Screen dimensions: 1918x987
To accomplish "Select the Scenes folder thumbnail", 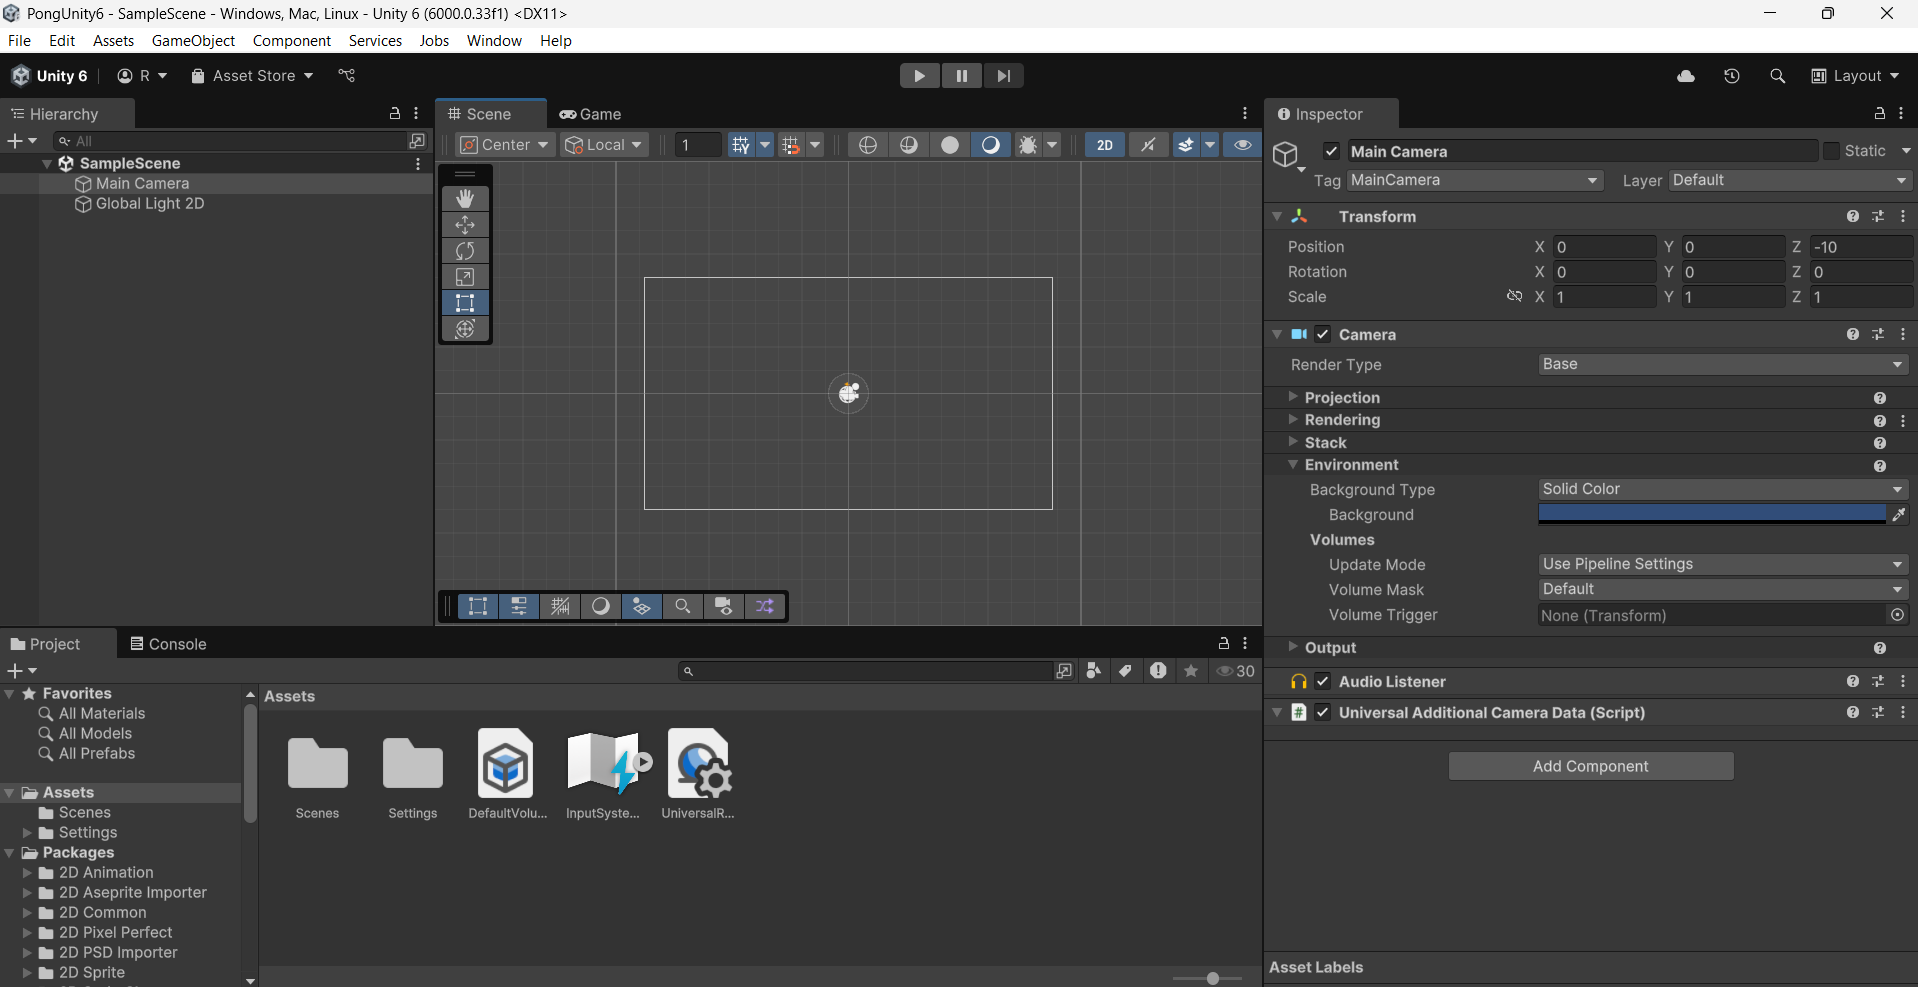I will click(x=317, y=766).
